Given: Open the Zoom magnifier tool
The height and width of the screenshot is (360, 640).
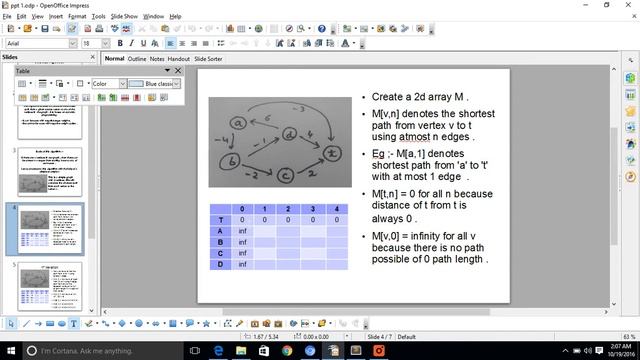Looking at the screenshot, I should [x=301, y=29].
